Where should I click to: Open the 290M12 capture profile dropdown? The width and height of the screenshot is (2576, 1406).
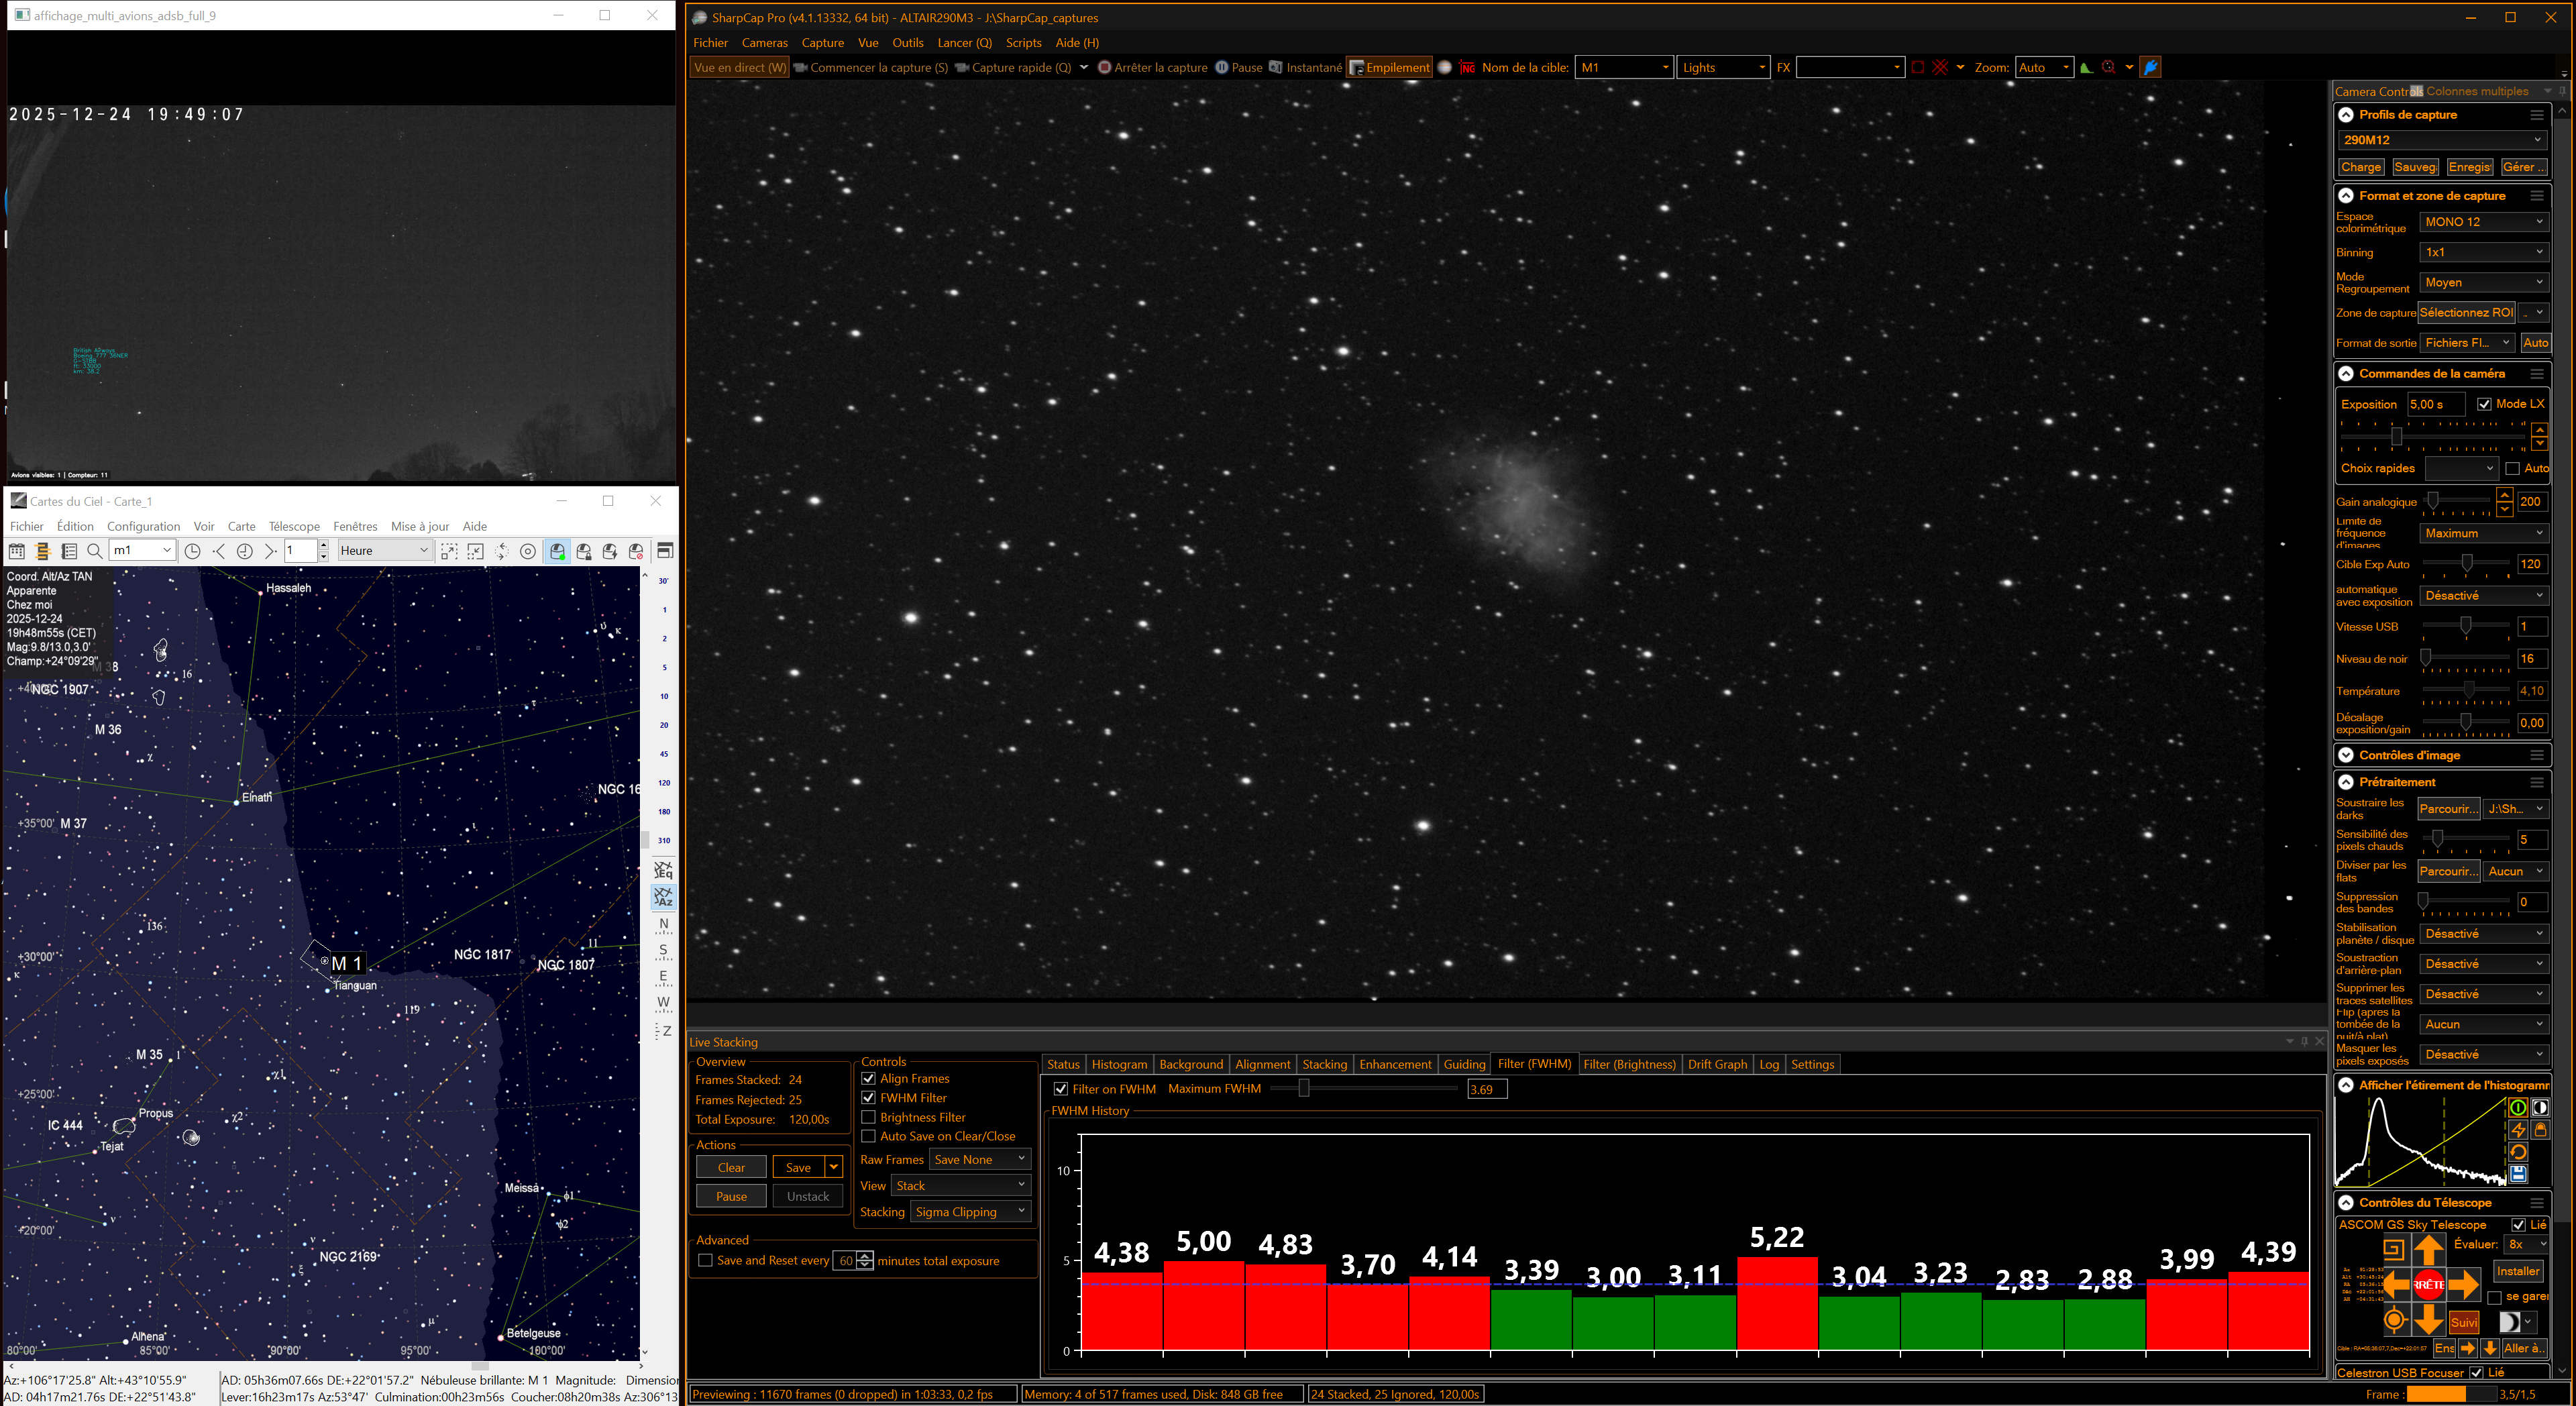coord(2442,140)
